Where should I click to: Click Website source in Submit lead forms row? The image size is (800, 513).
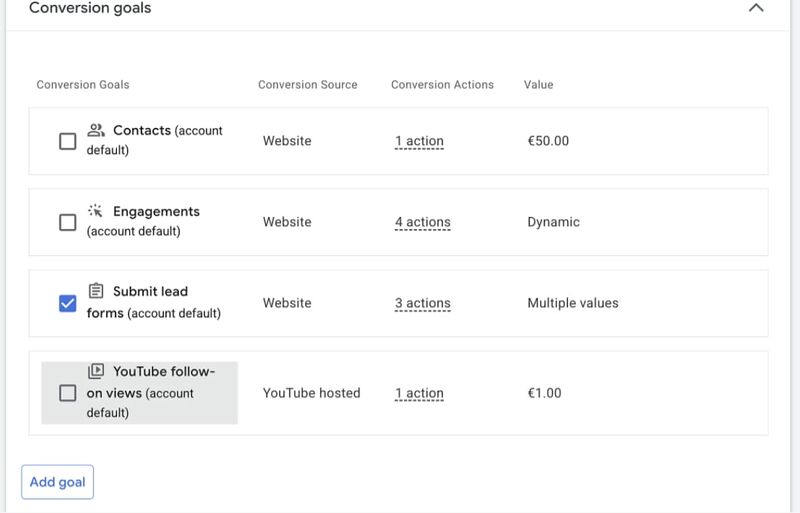tap(287, 303)
